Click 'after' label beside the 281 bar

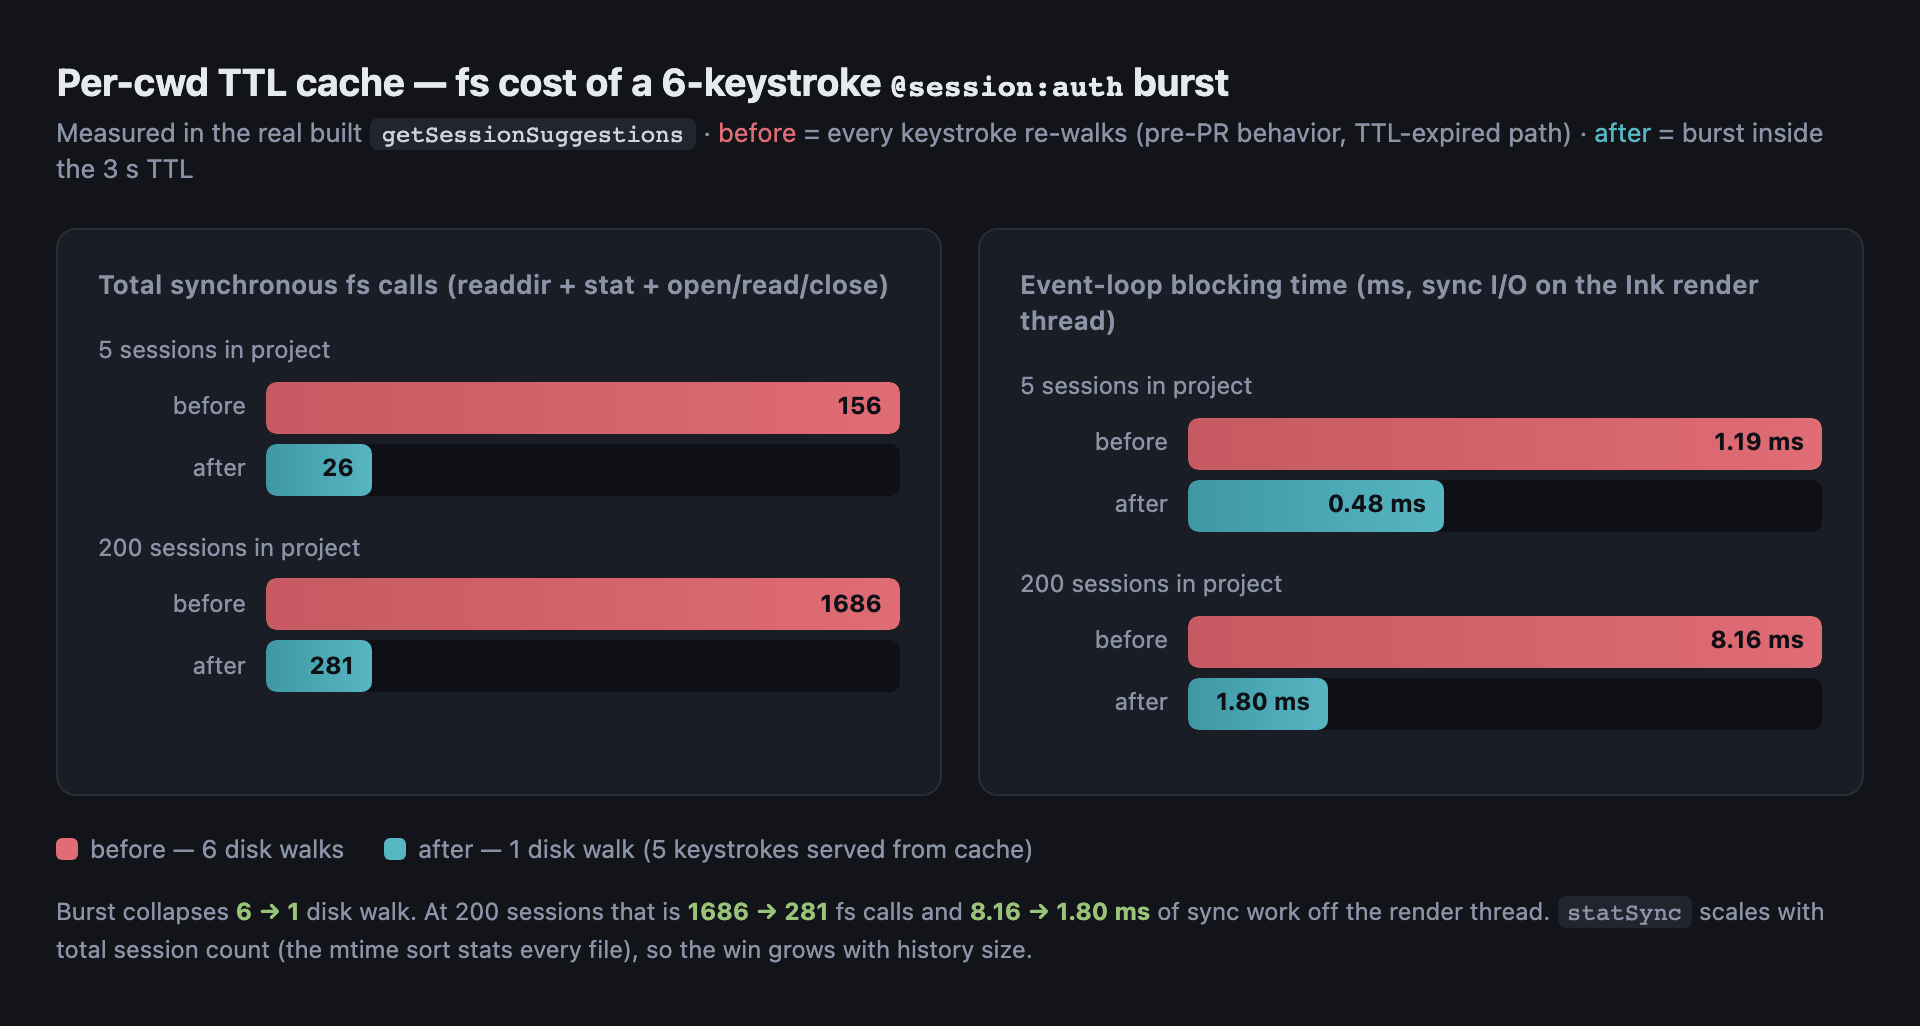[219, 666]
